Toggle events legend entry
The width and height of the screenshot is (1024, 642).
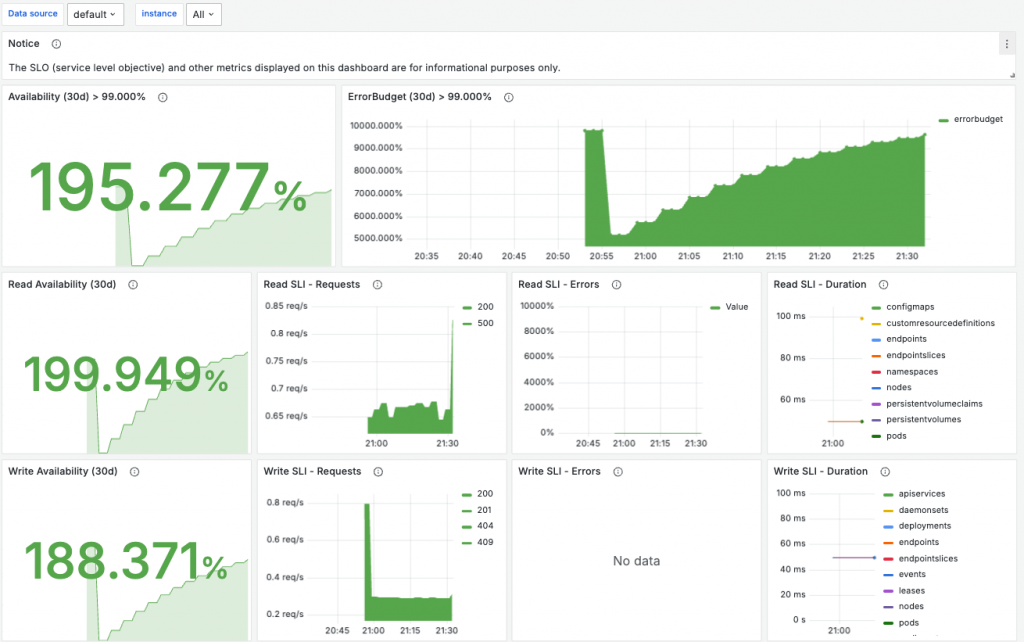912,574
